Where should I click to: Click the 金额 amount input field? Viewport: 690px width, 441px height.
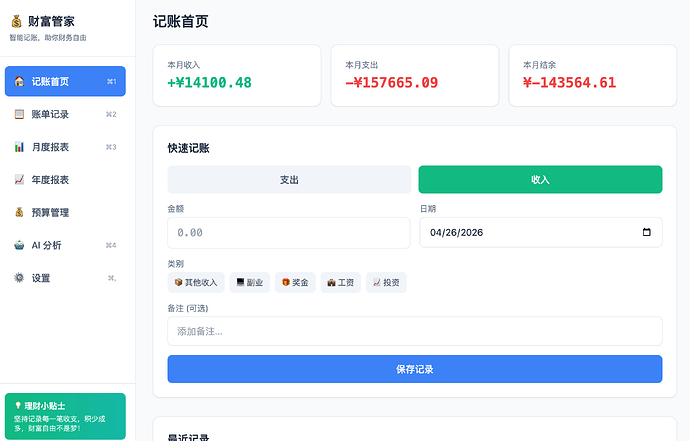click(289, 232)
